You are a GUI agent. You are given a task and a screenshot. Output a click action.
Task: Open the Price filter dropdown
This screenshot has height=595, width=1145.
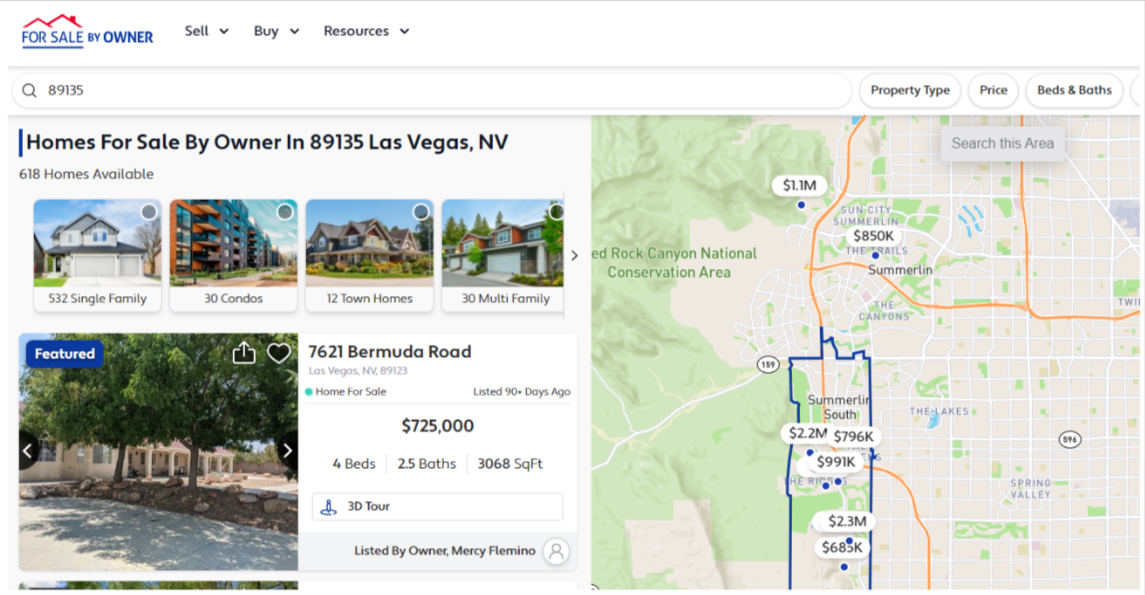[993, 90]
